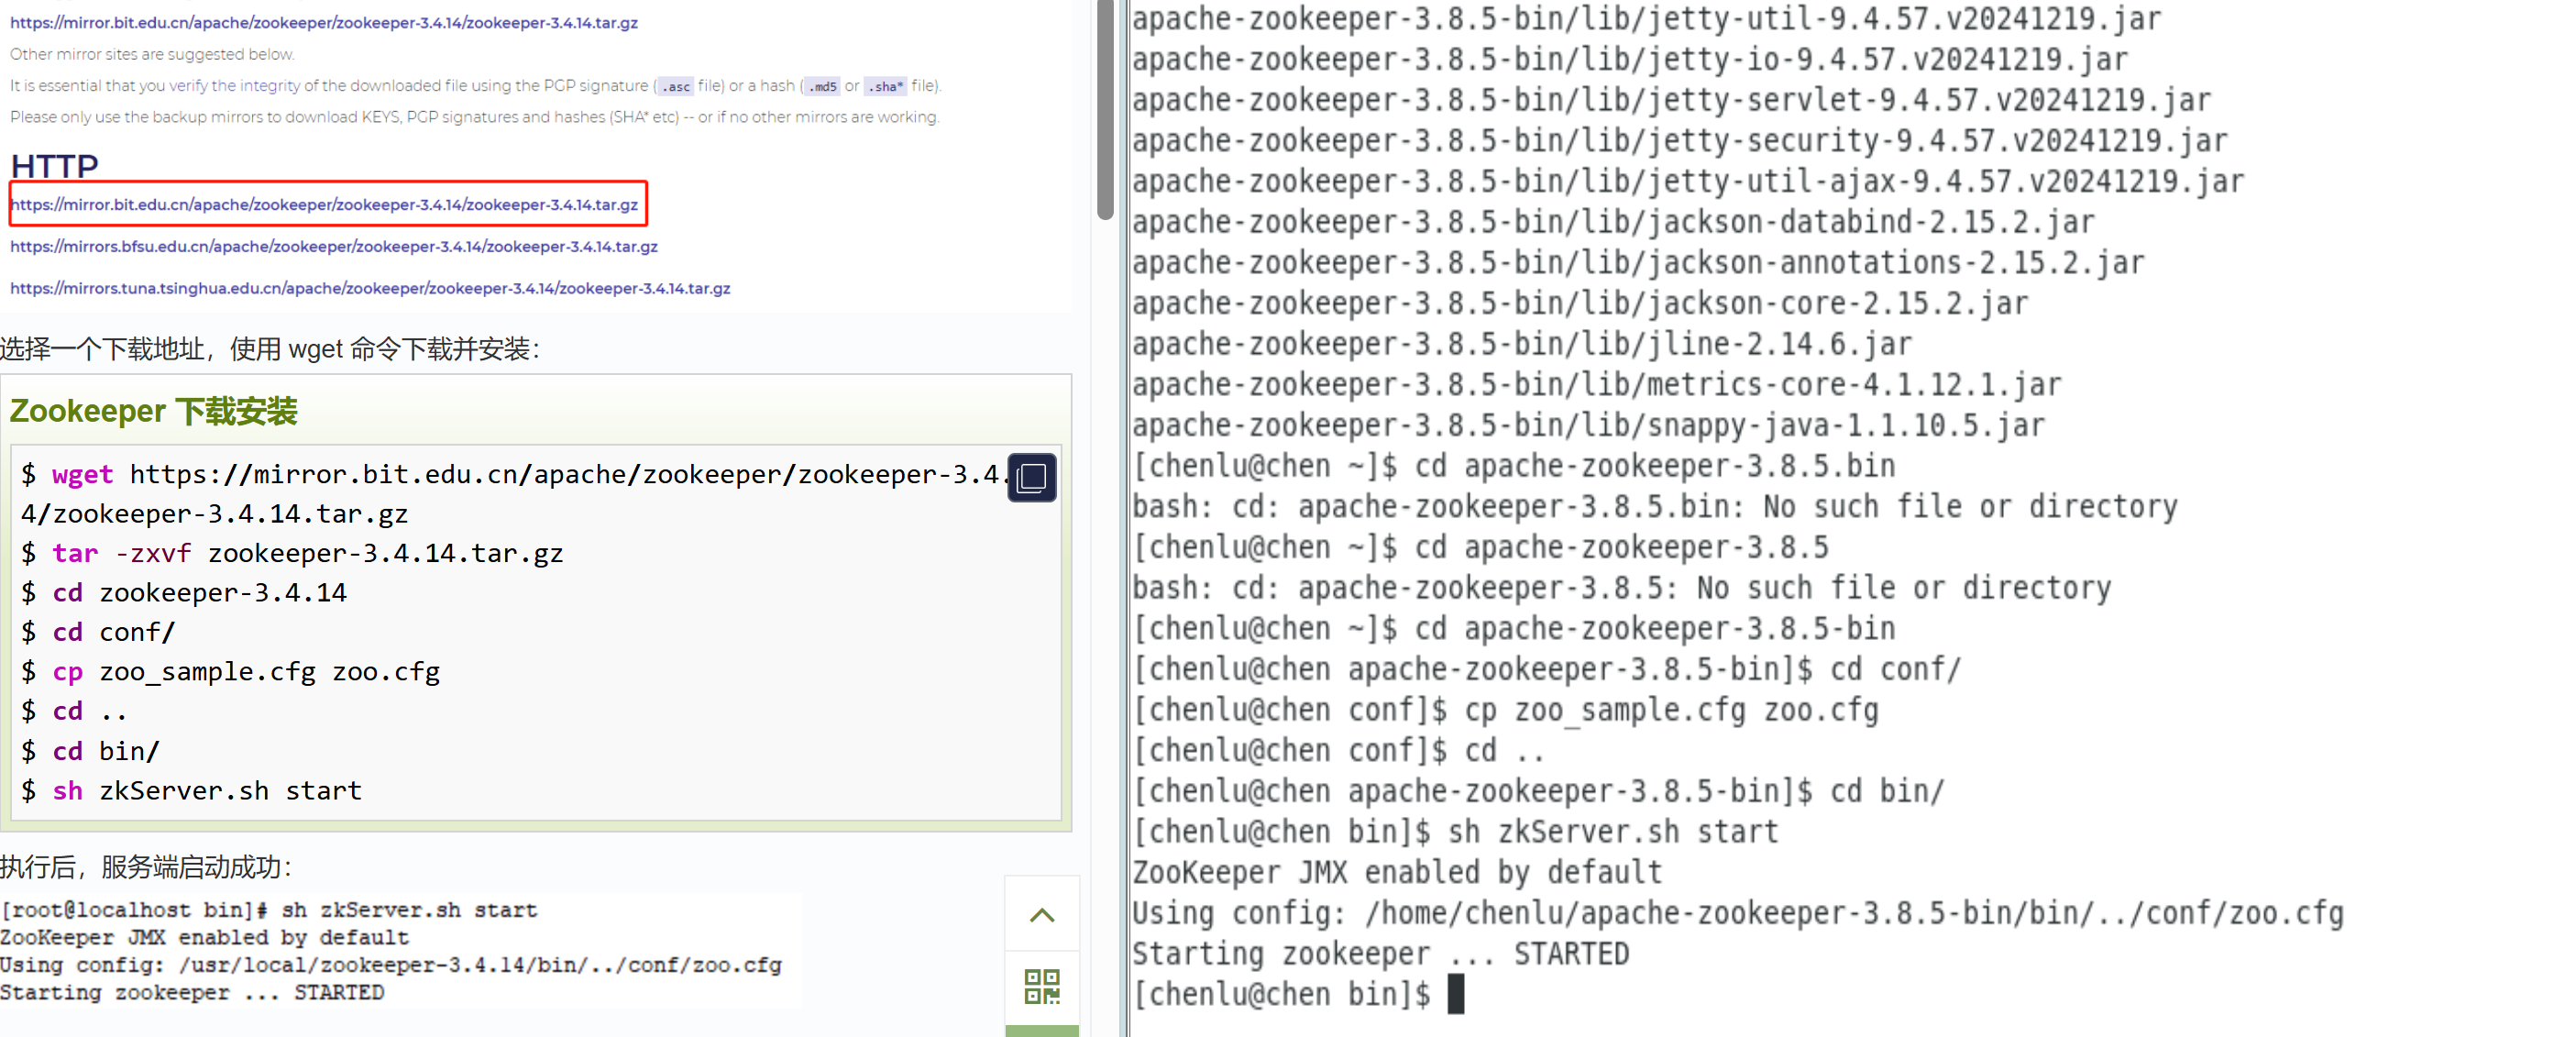Image resolution: width=2576 pixels, height=1037 pixels.
Task: Open the topmost mirror.bit.edu.cn tar.gz link
Action: (324, 23)
